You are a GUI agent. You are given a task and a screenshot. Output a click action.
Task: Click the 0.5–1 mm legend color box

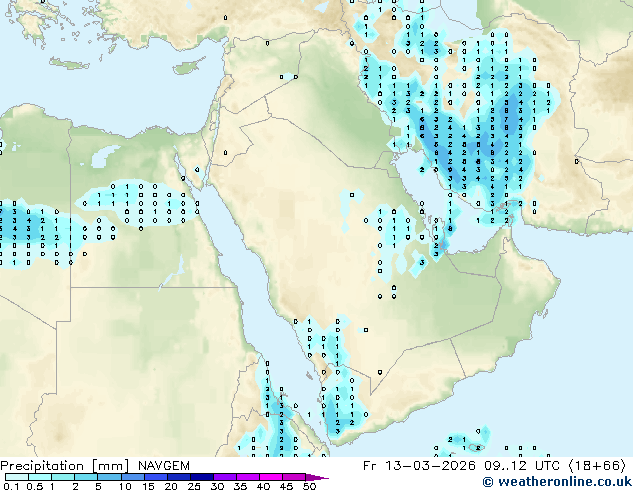coord(40,477)
